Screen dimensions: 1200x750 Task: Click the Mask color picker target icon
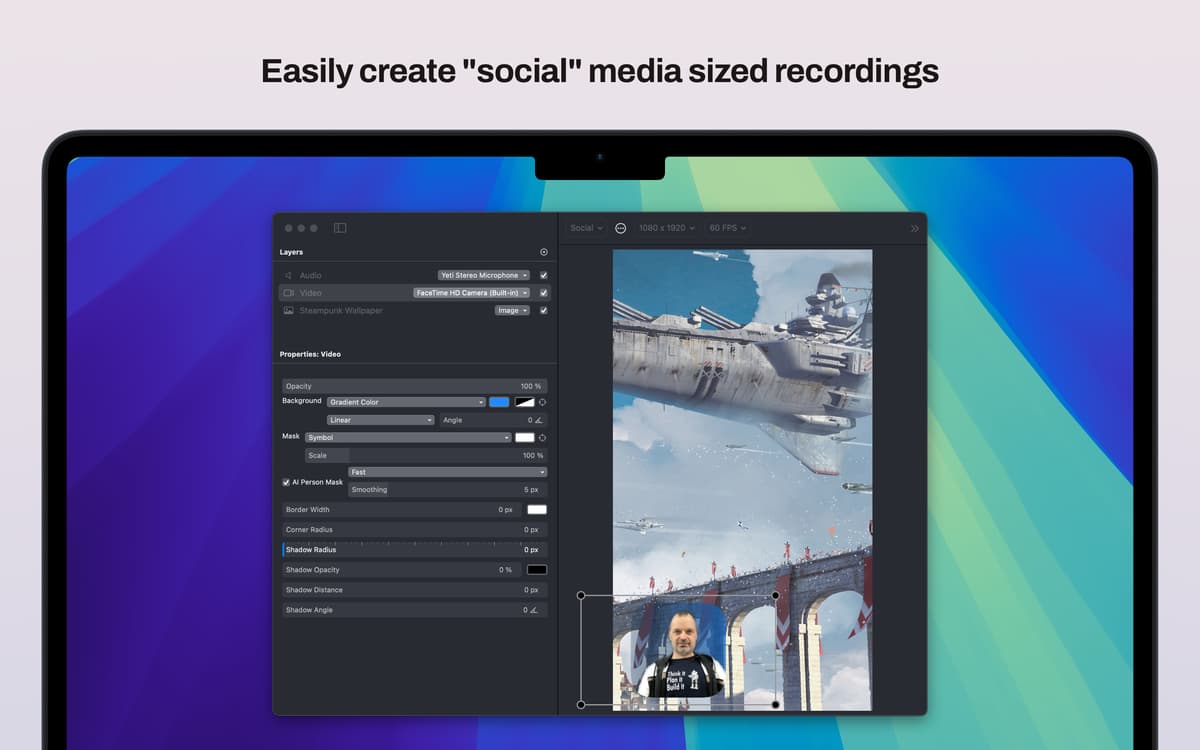(543, 438)
